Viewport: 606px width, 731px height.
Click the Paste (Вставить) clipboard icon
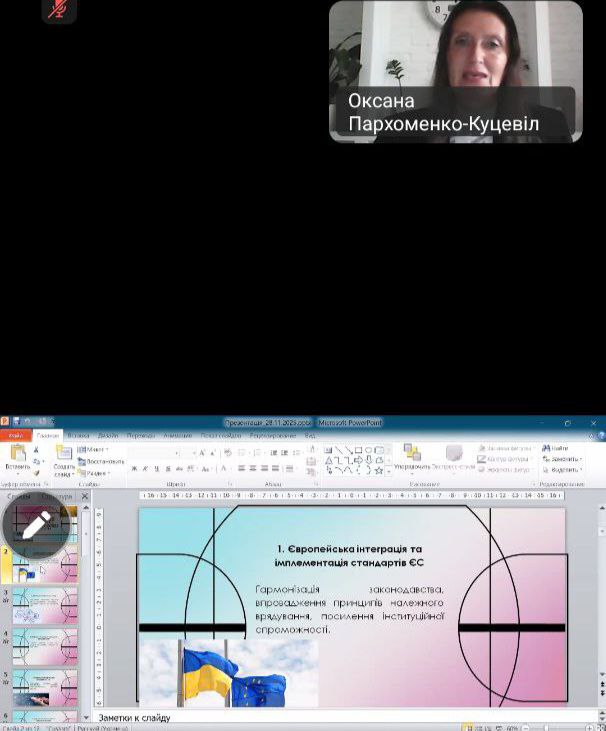[x=17, y=454]
